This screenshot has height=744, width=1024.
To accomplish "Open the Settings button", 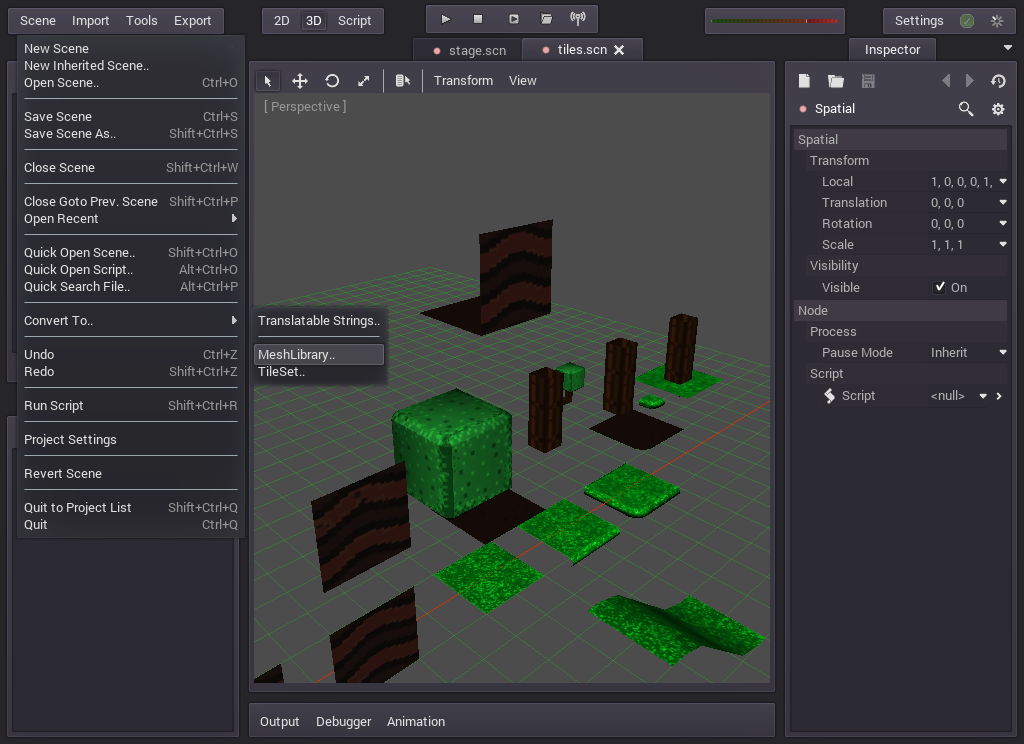I will click(x=919, y=21).
